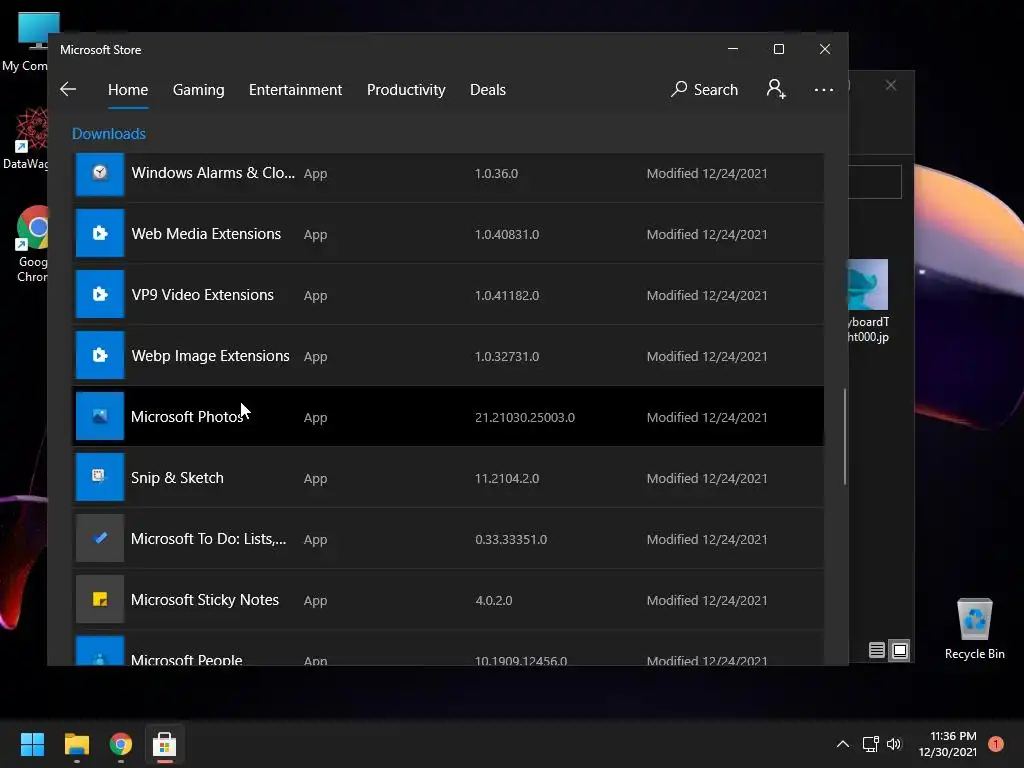Screen dimensions: 1024x768
Task: Open the See more ellipsis menu
Action: point(824,89)
